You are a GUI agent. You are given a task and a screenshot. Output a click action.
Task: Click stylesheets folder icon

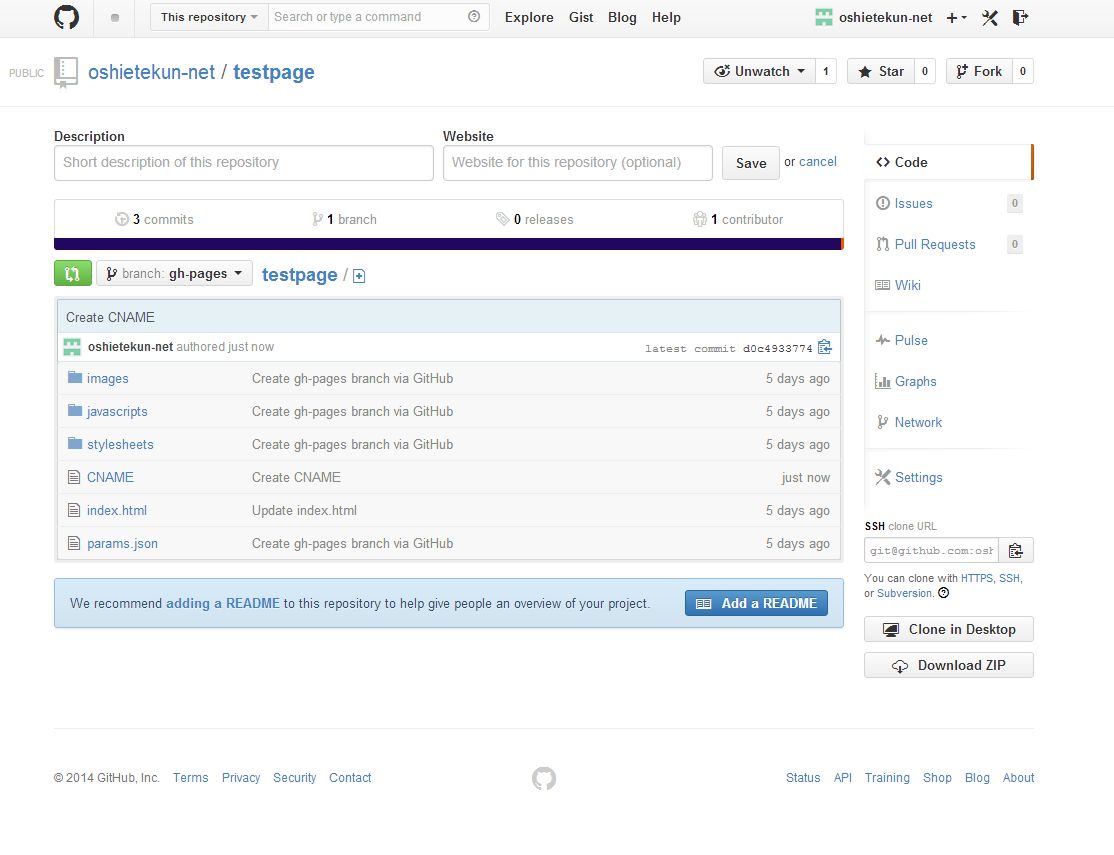75,443
